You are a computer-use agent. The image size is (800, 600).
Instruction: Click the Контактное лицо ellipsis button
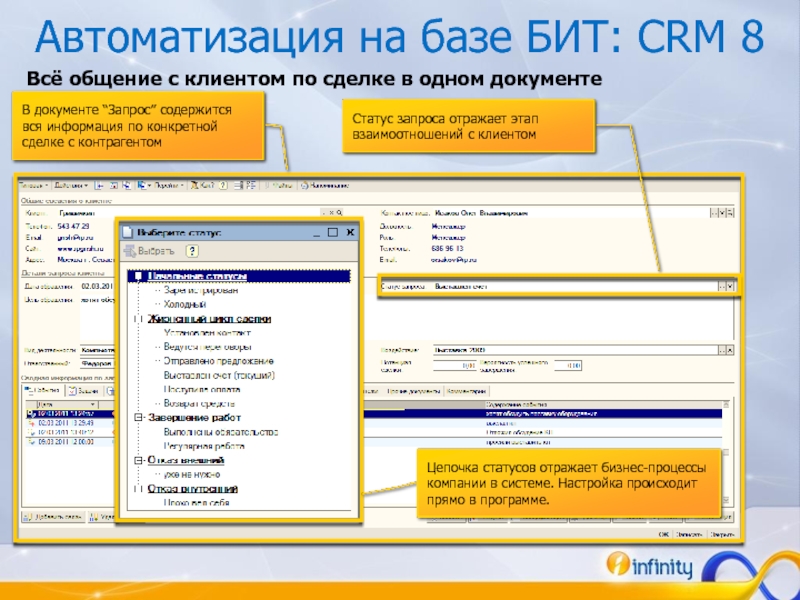(714, 213)
